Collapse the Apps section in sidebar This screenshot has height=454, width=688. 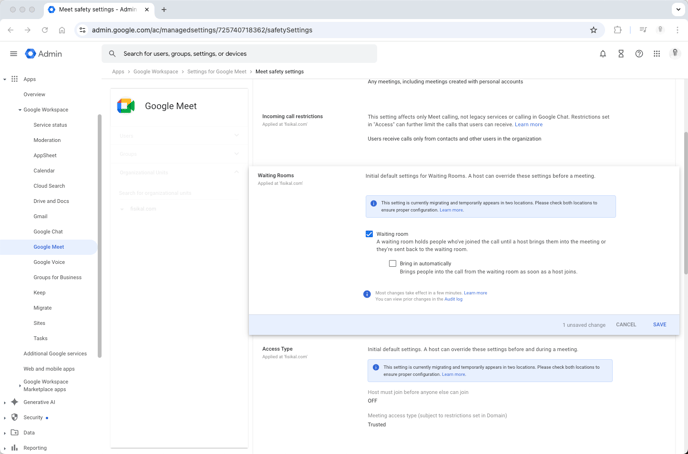pos(5,79)
